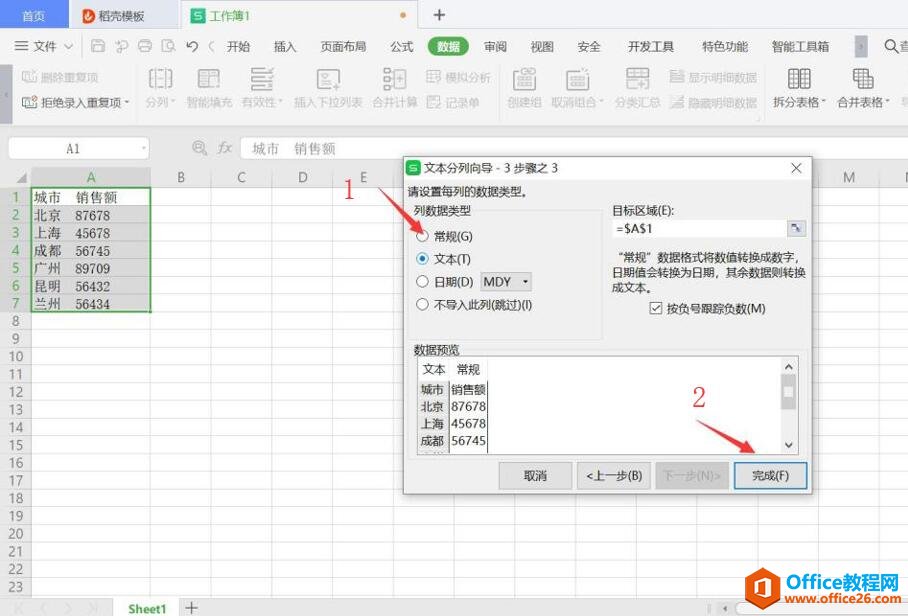
Task: Click the 目标区域 input field
Action: click(700, 228)
